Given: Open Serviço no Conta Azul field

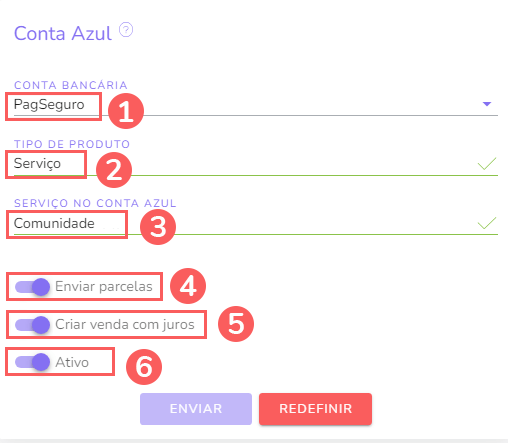Looking at the screenshot, I should [256, 223].
